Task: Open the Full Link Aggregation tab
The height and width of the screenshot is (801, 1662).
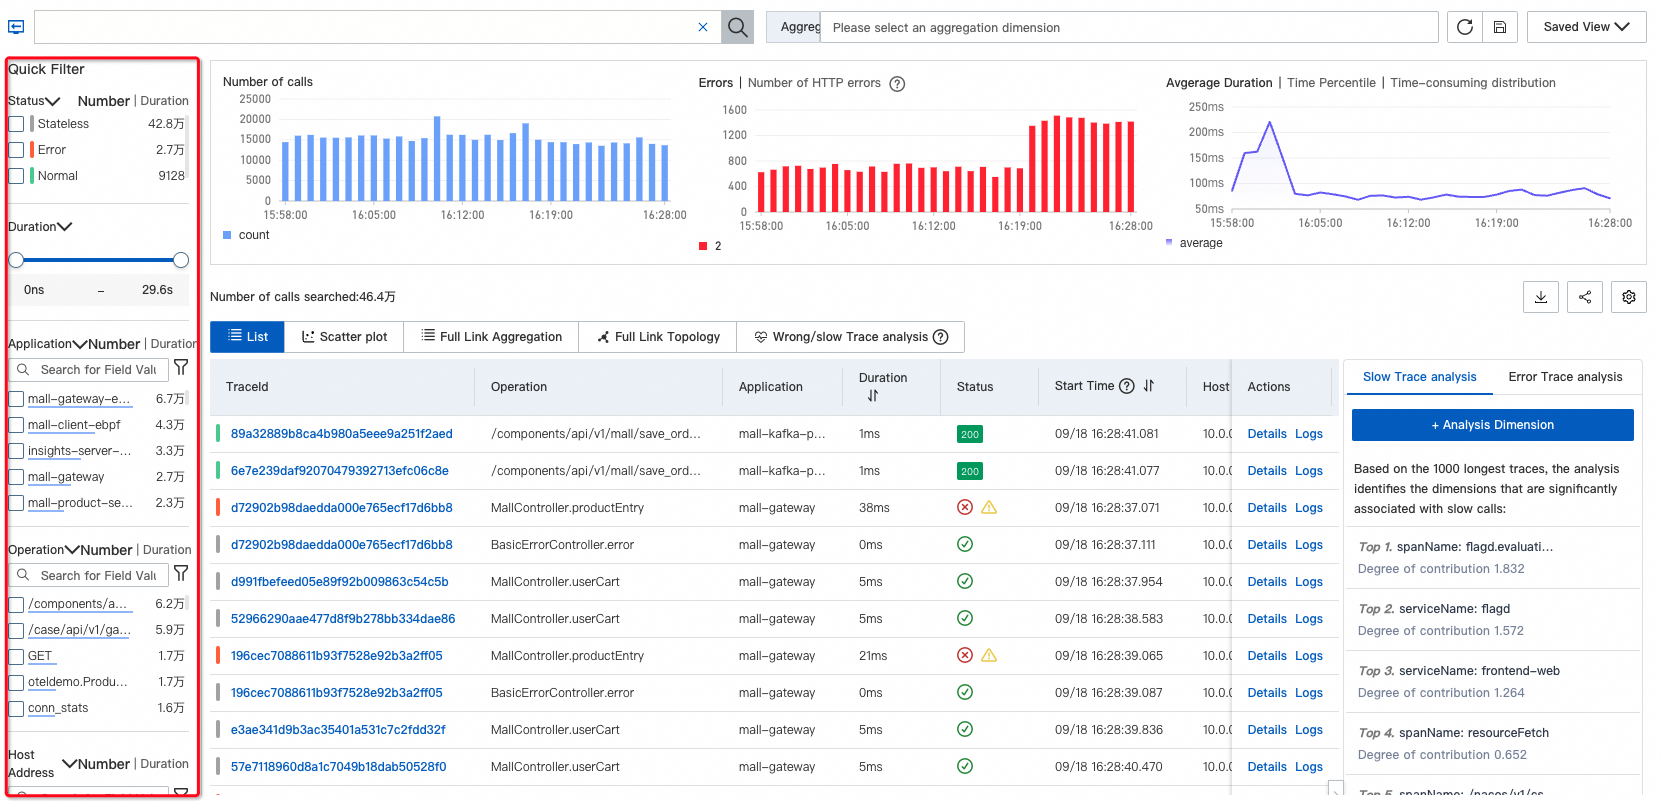Action: 491,337
